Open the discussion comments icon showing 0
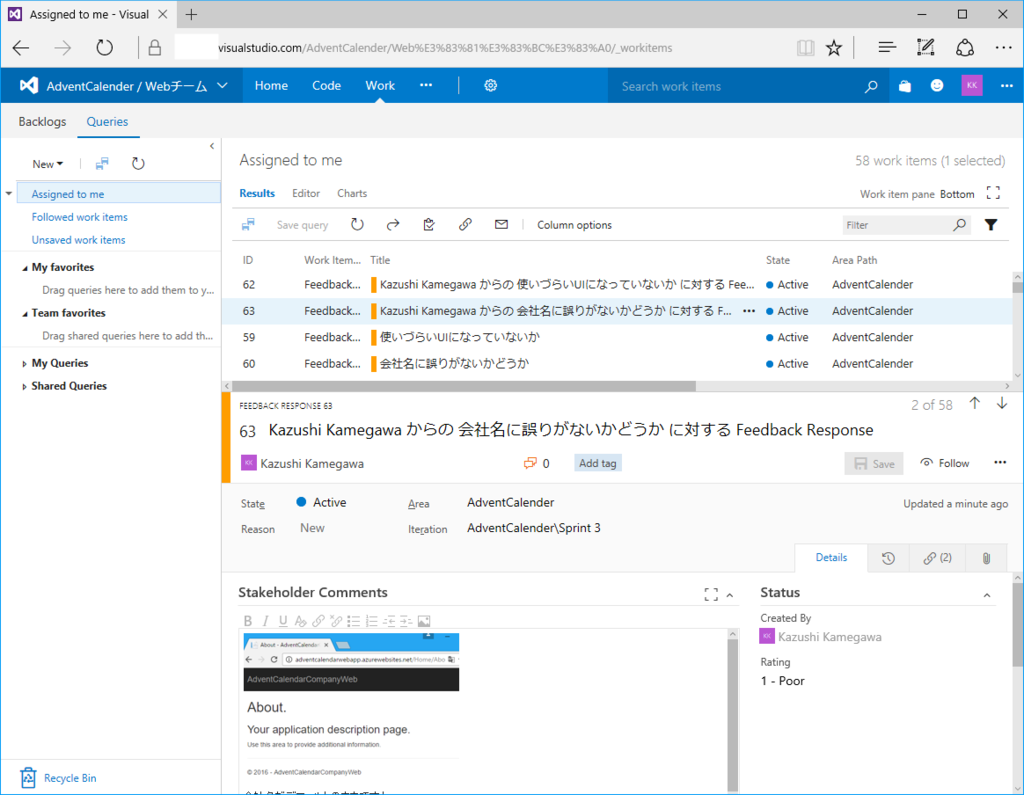Image resolution: width=1024 pixels, height=795 pixels. point(530,463)
